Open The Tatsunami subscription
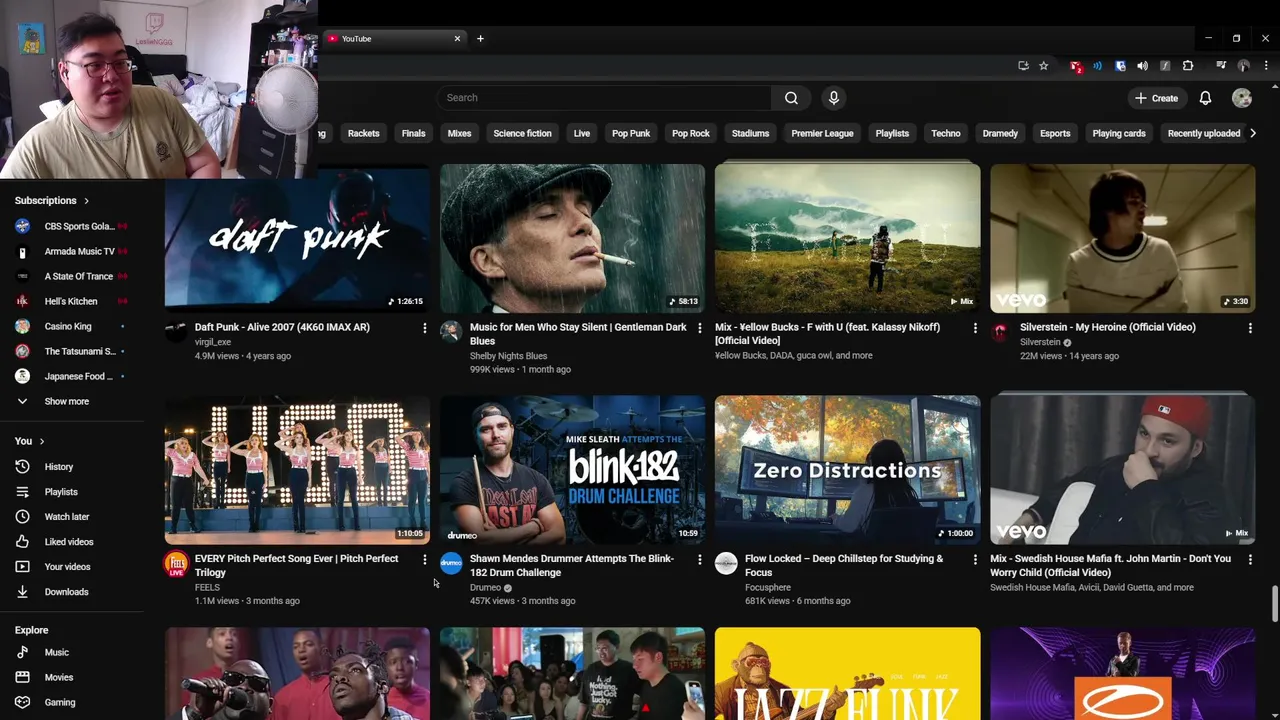Viewport: 1280px width, 720px height. pyautogui.click(x=70, y=351)
